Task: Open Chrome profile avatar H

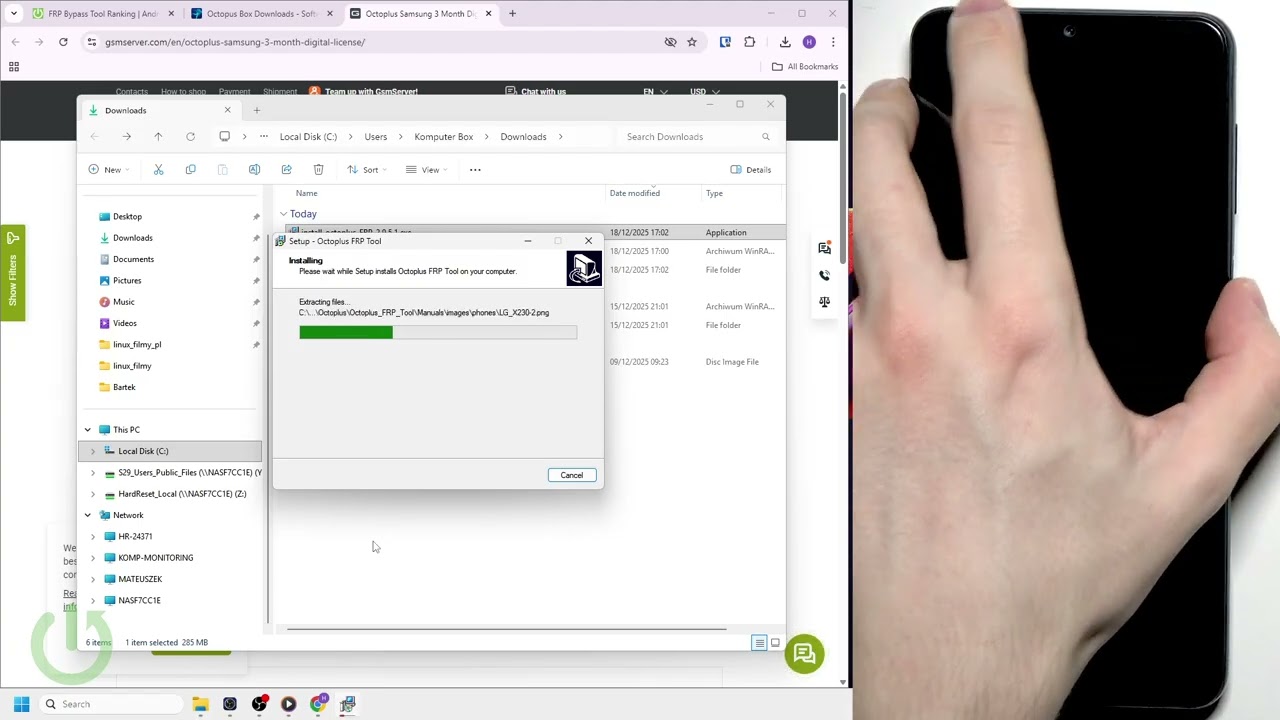Action: point(809,42)
